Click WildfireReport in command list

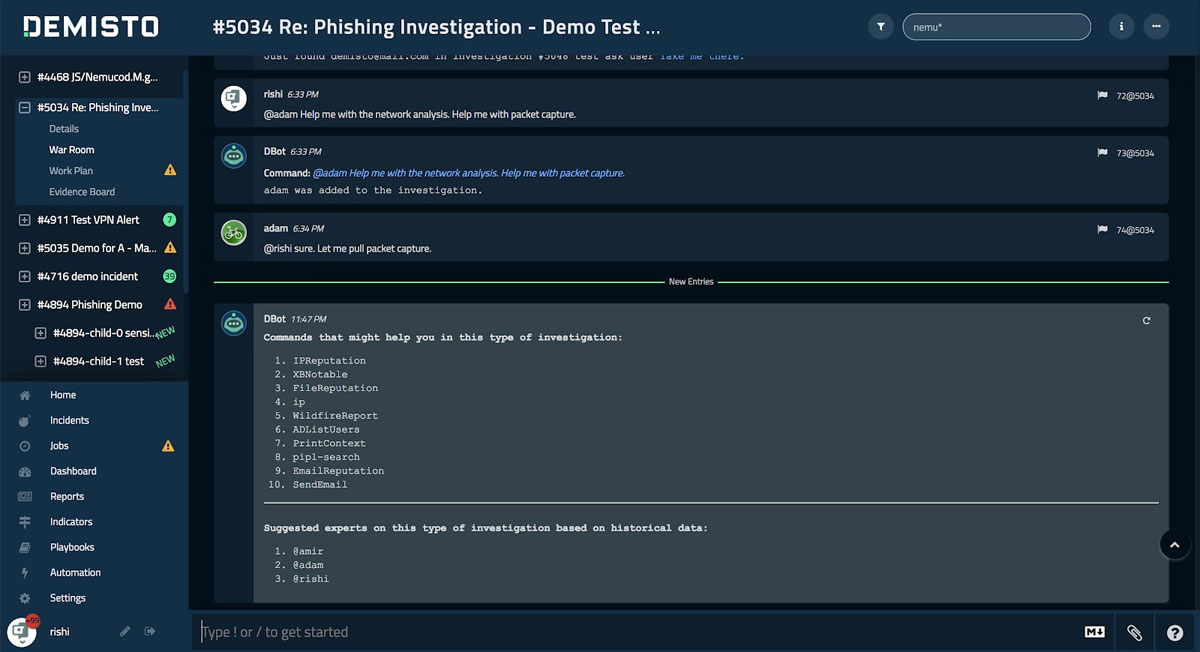tap(335, 416)
